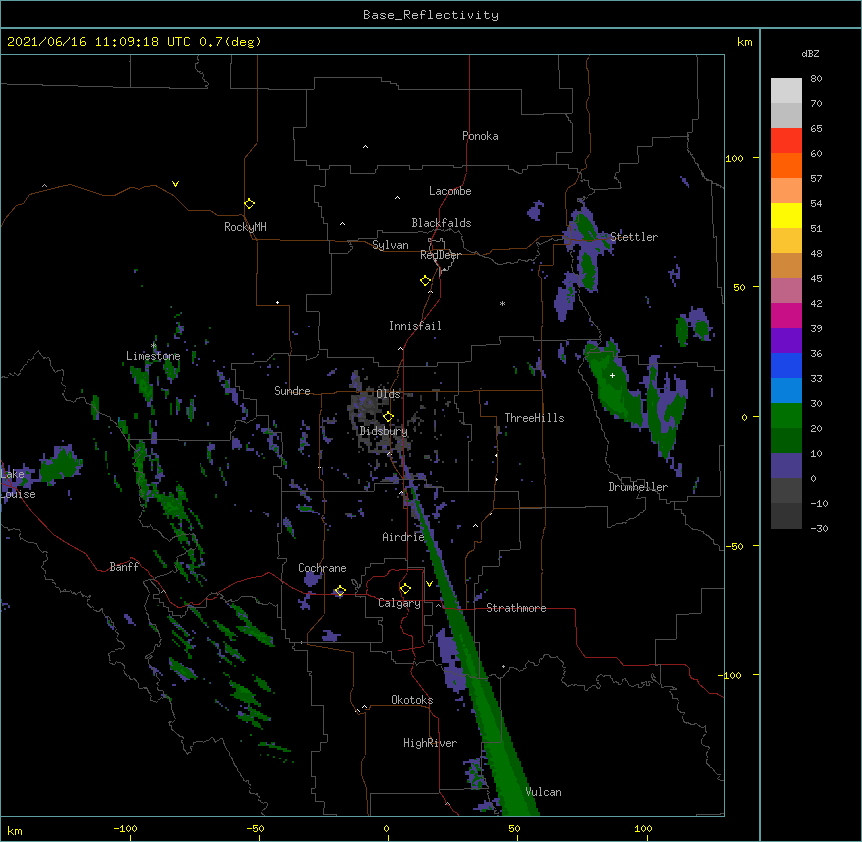Select the red 65 dBZ legend swatch
862x842 pixels.
(x=786, y=140)
